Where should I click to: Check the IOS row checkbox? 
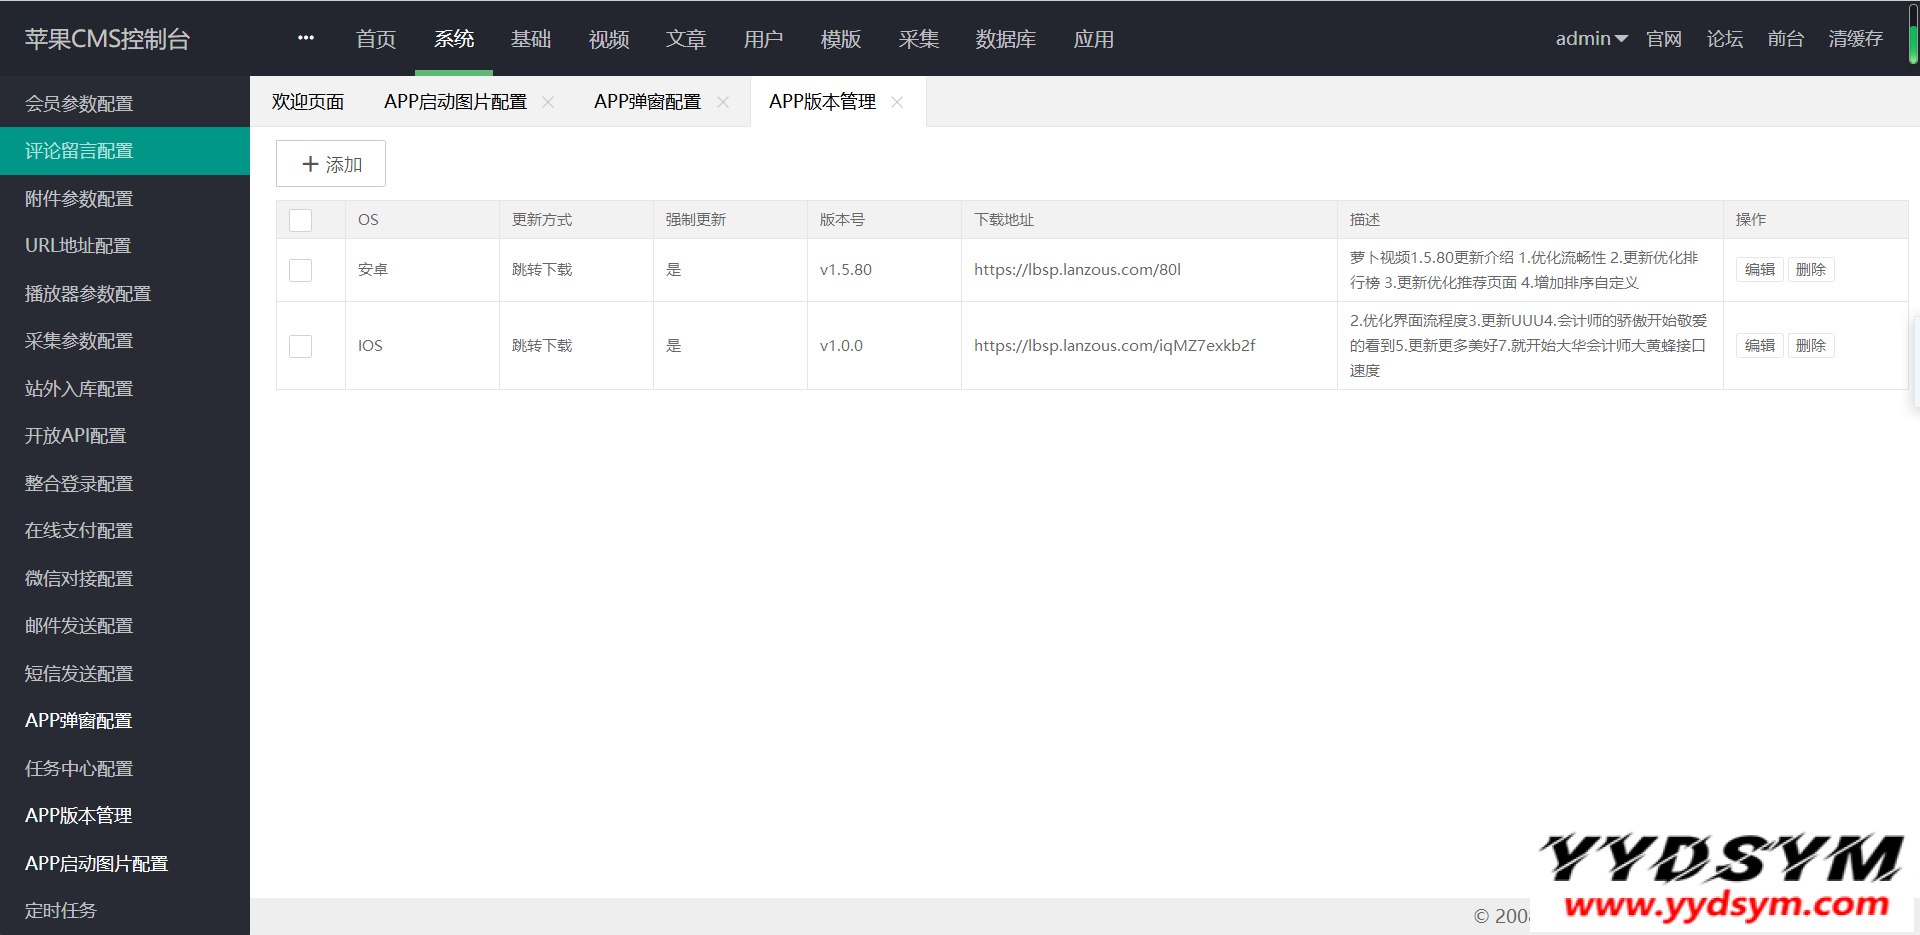(300, 346)
